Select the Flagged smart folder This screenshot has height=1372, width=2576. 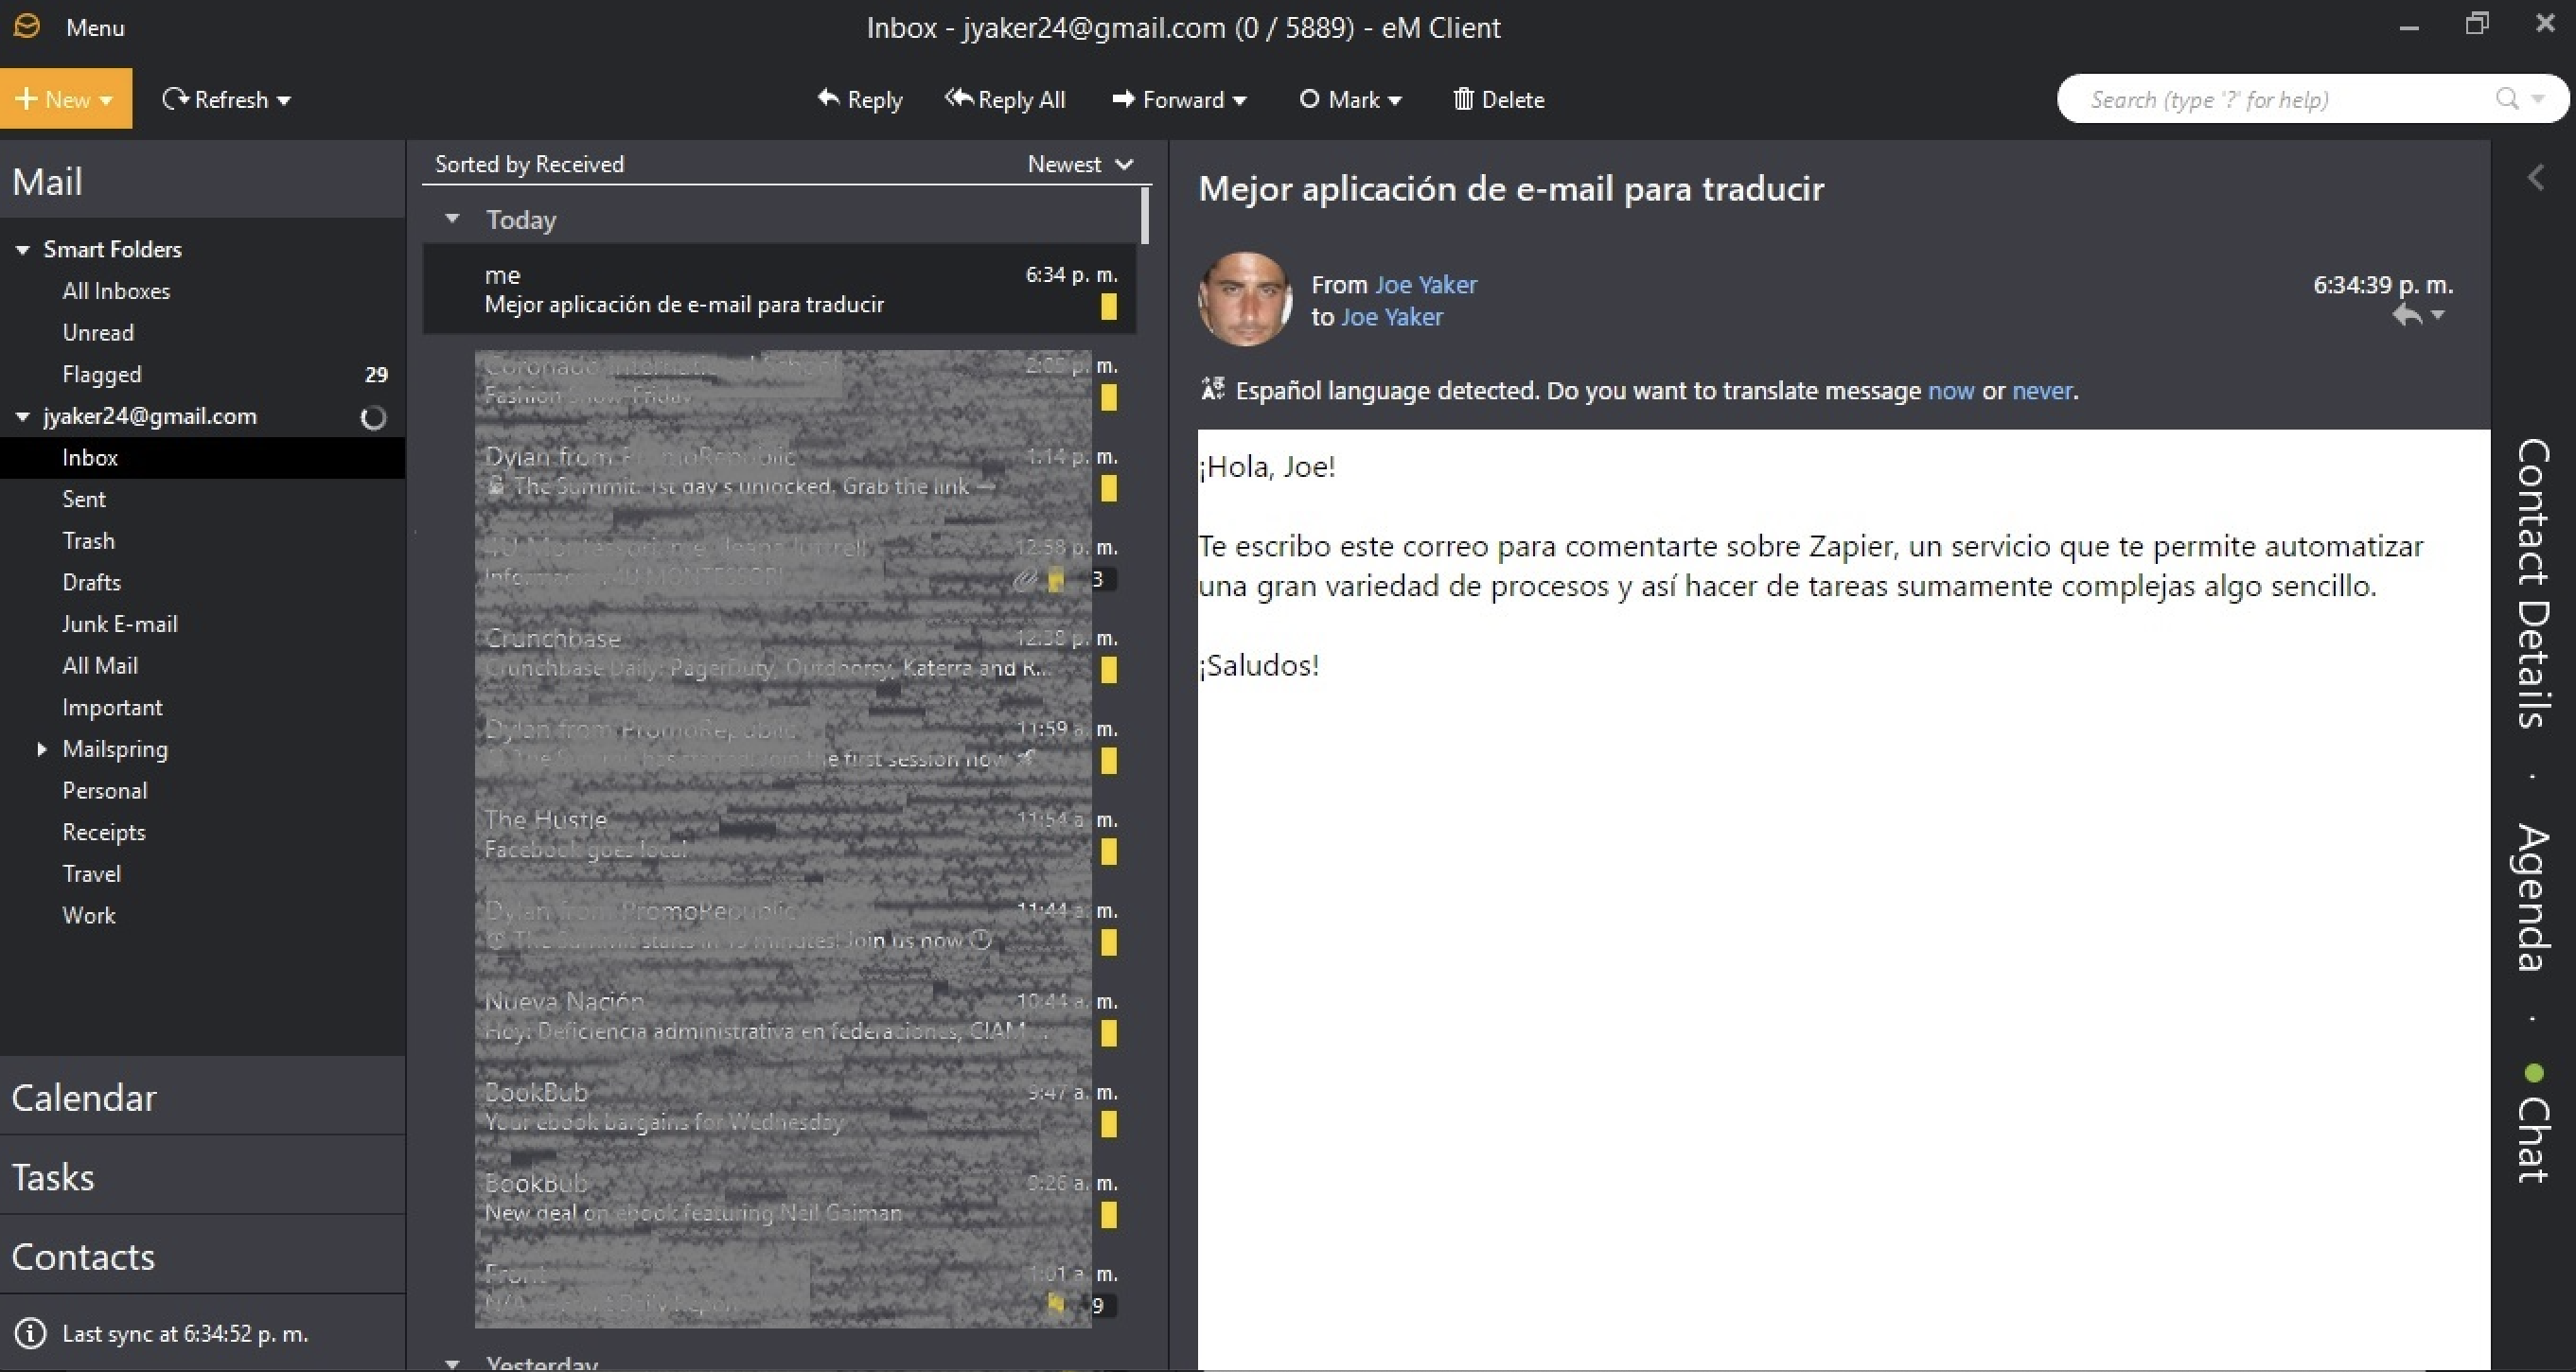click(x=98, y=373)
